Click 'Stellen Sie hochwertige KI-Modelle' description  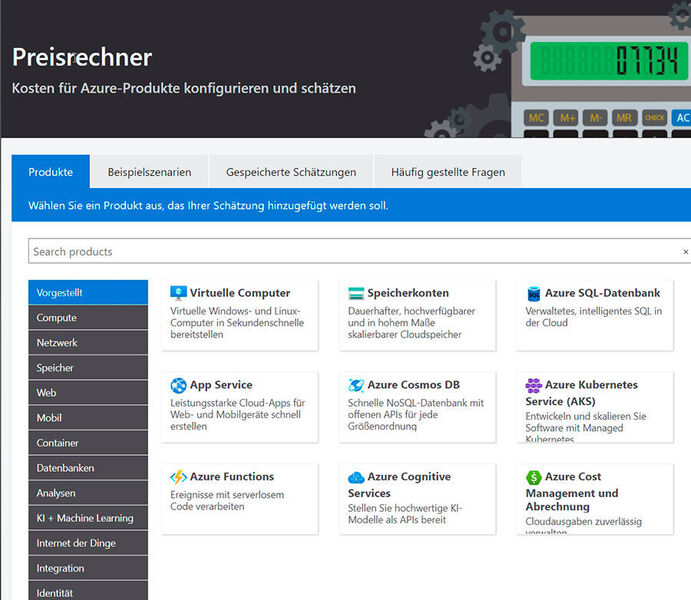pos(405,514)
